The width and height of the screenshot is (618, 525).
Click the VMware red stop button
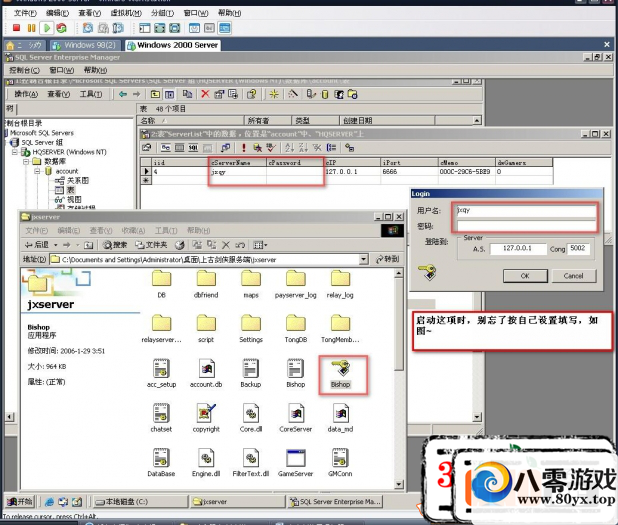tap(16, 28)
